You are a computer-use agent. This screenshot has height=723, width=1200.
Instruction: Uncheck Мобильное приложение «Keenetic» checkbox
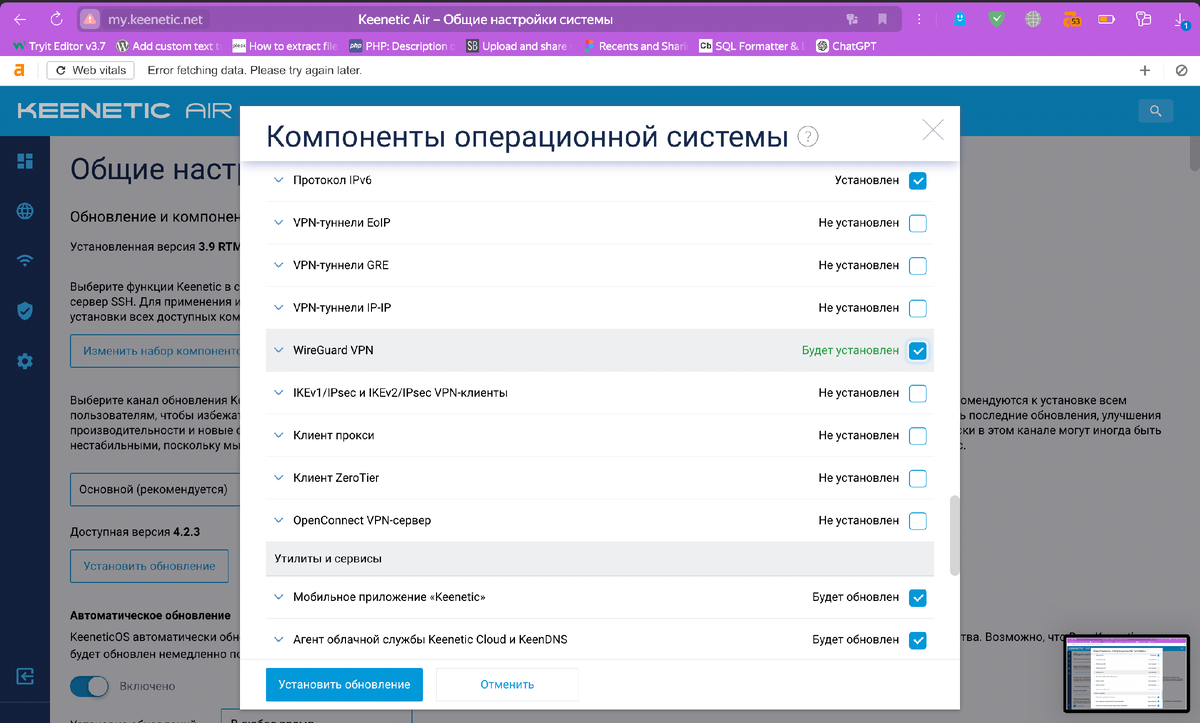click(918, 598)
